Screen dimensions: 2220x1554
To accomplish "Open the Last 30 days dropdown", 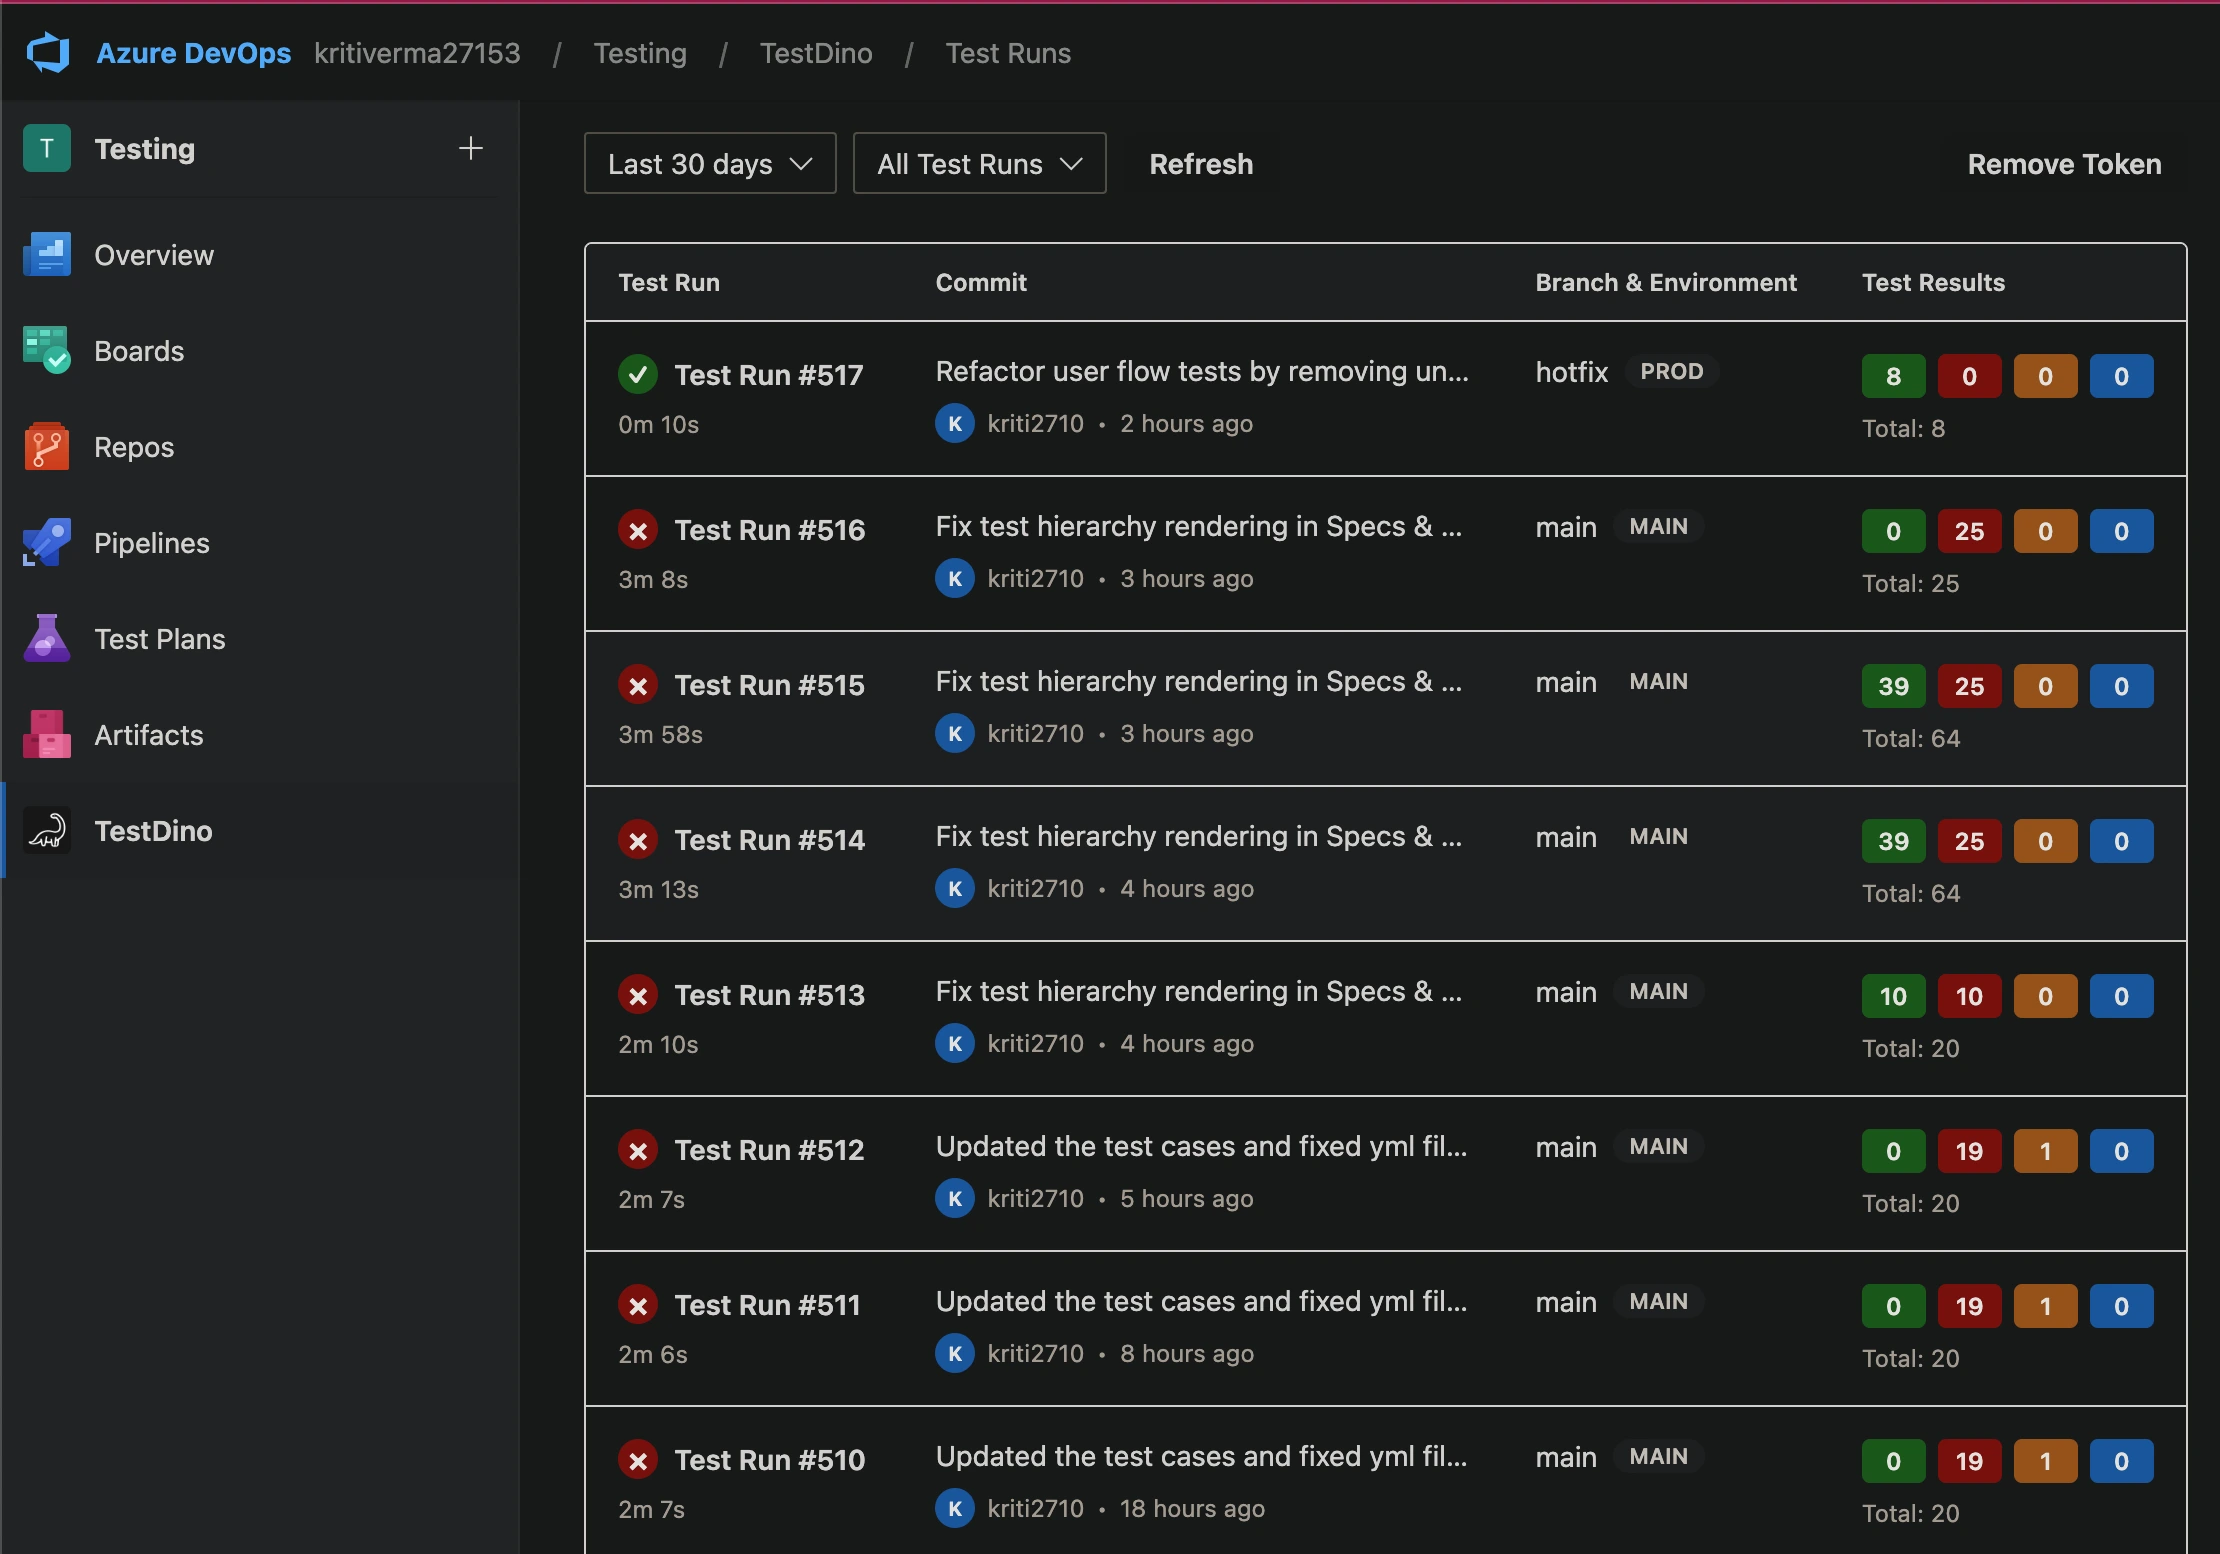I will pyautogui.click(x=709, y=163).
